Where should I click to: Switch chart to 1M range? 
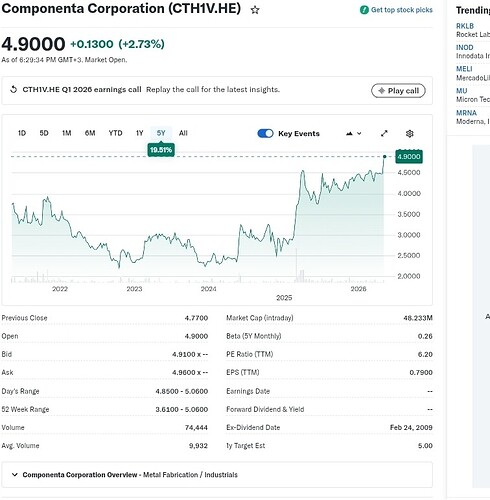click(x=67, y=133)
